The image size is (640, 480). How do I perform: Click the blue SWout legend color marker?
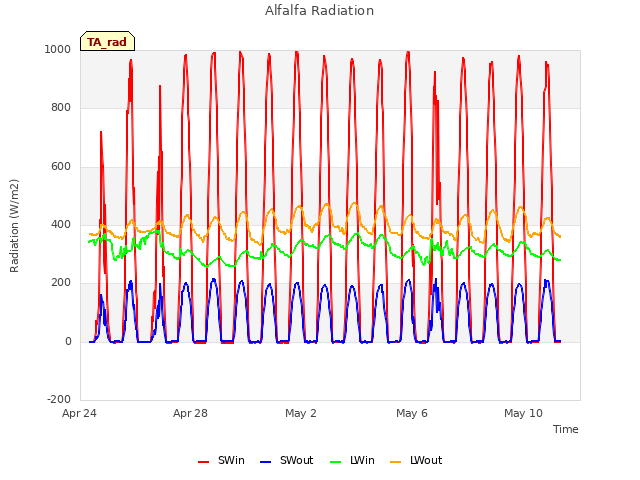click(265, 462)
